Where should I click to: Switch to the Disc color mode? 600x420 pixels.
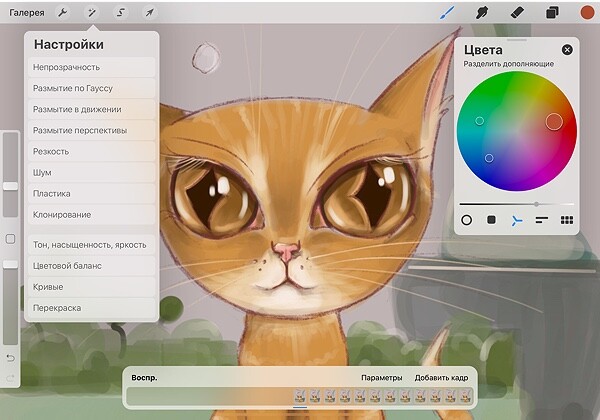(x=466, y=220)
